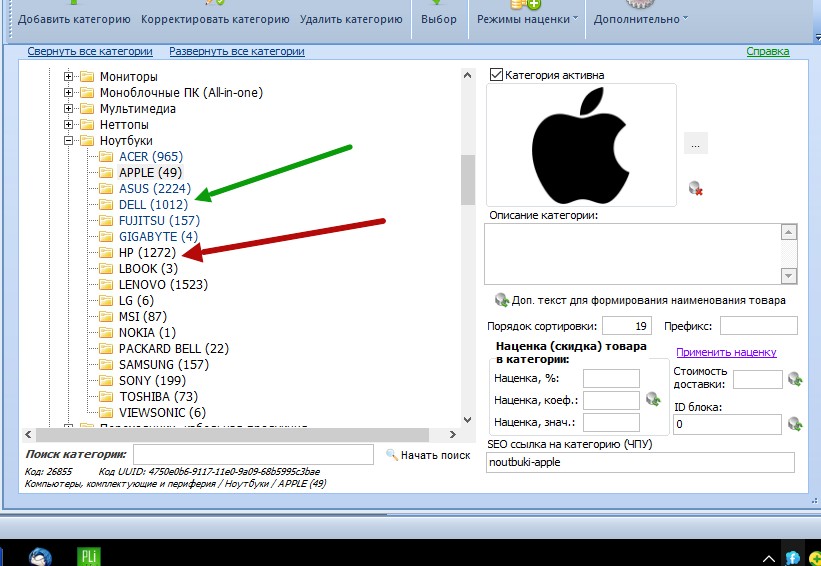Viewport: 821px width, 566px height.
Task: Select HP (1272) category
Action: tap(147, 252)
